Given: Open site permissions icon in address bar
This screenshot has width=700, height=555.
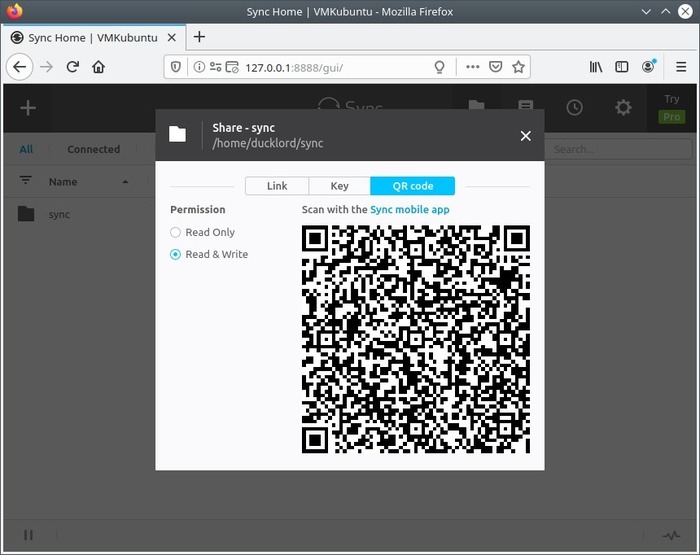Looking at the screenshot, I should 216,67.
